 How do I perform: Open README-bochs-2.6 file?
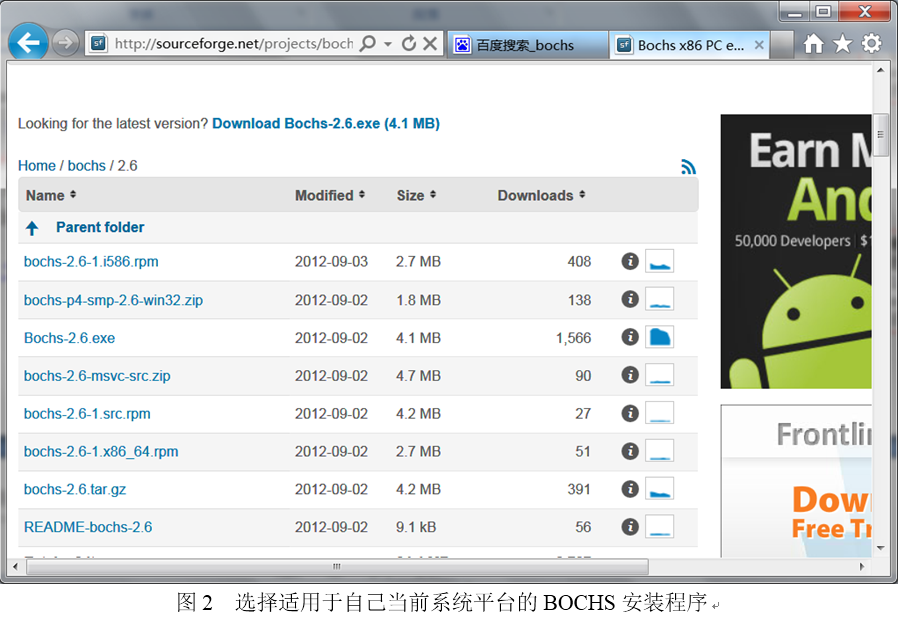88,528
